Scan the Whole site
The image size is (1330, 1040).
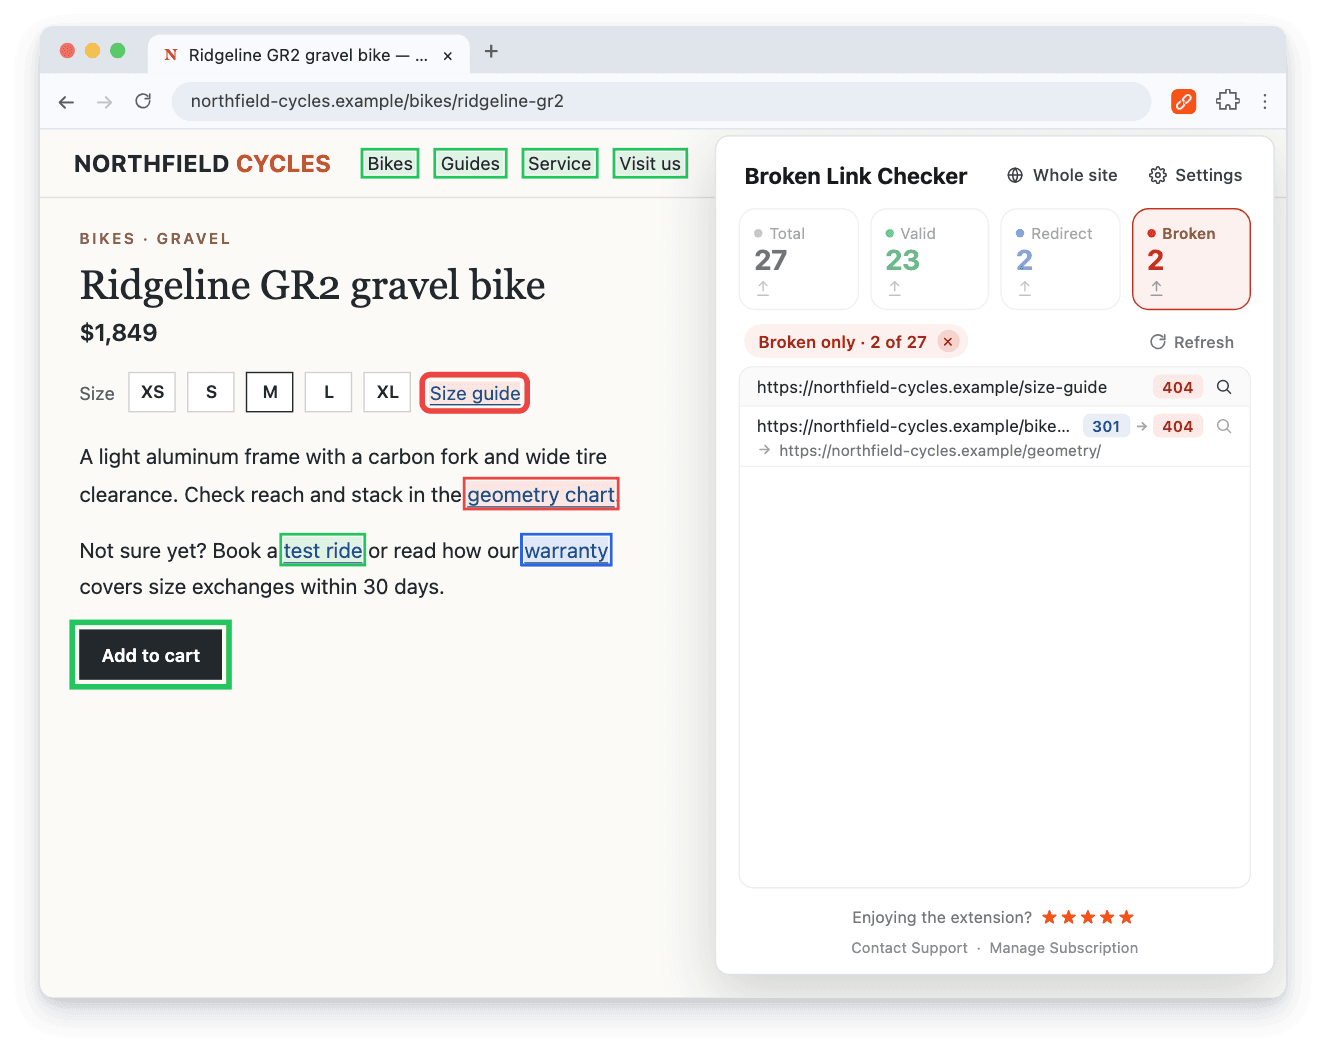coord(1062,175)
